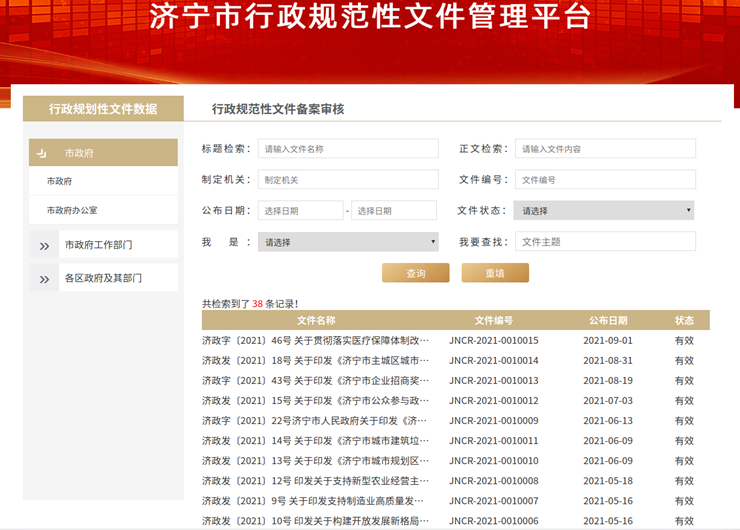
Task: Select file number JNCR-2021-0010015
Action: pyautogui.click(x=494, y=340)
